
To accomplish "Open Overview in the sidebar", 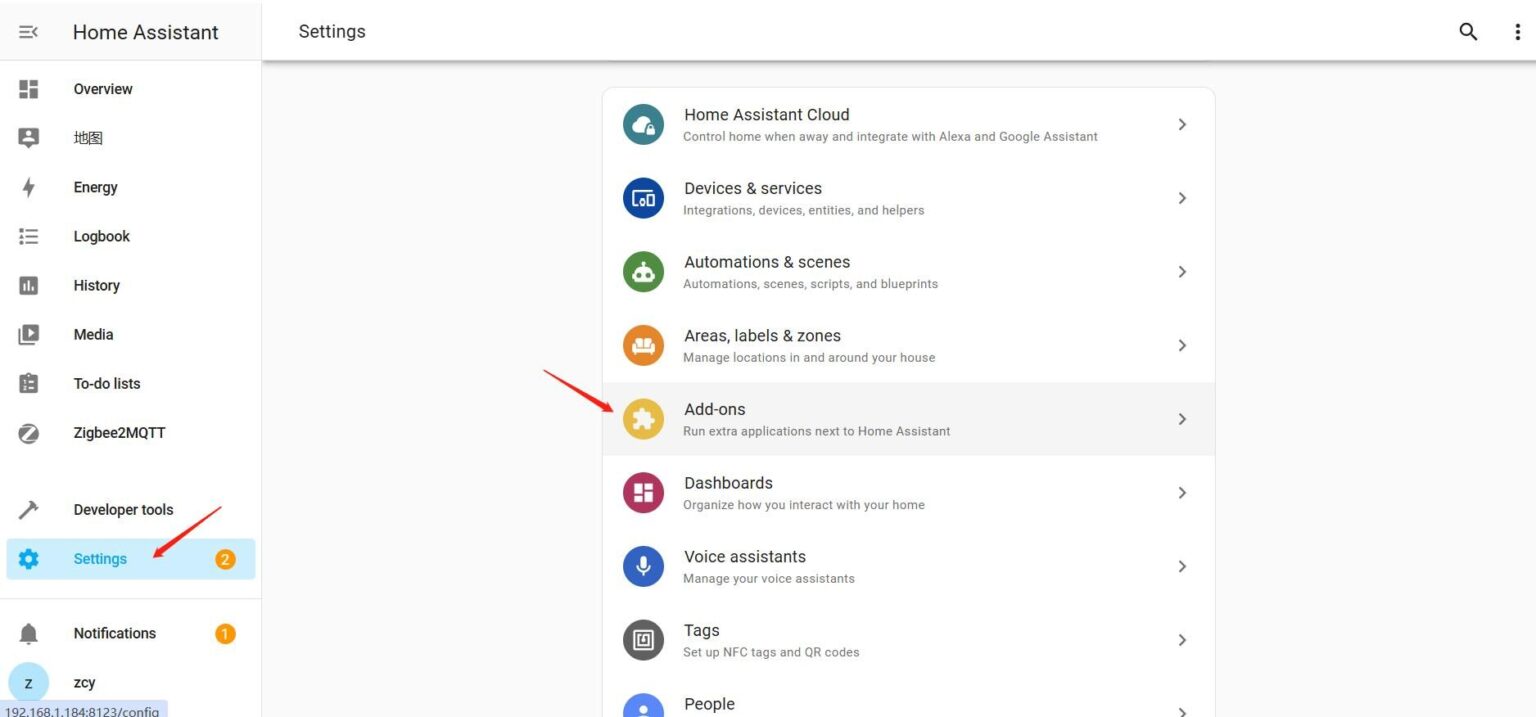I will (102, 89).
